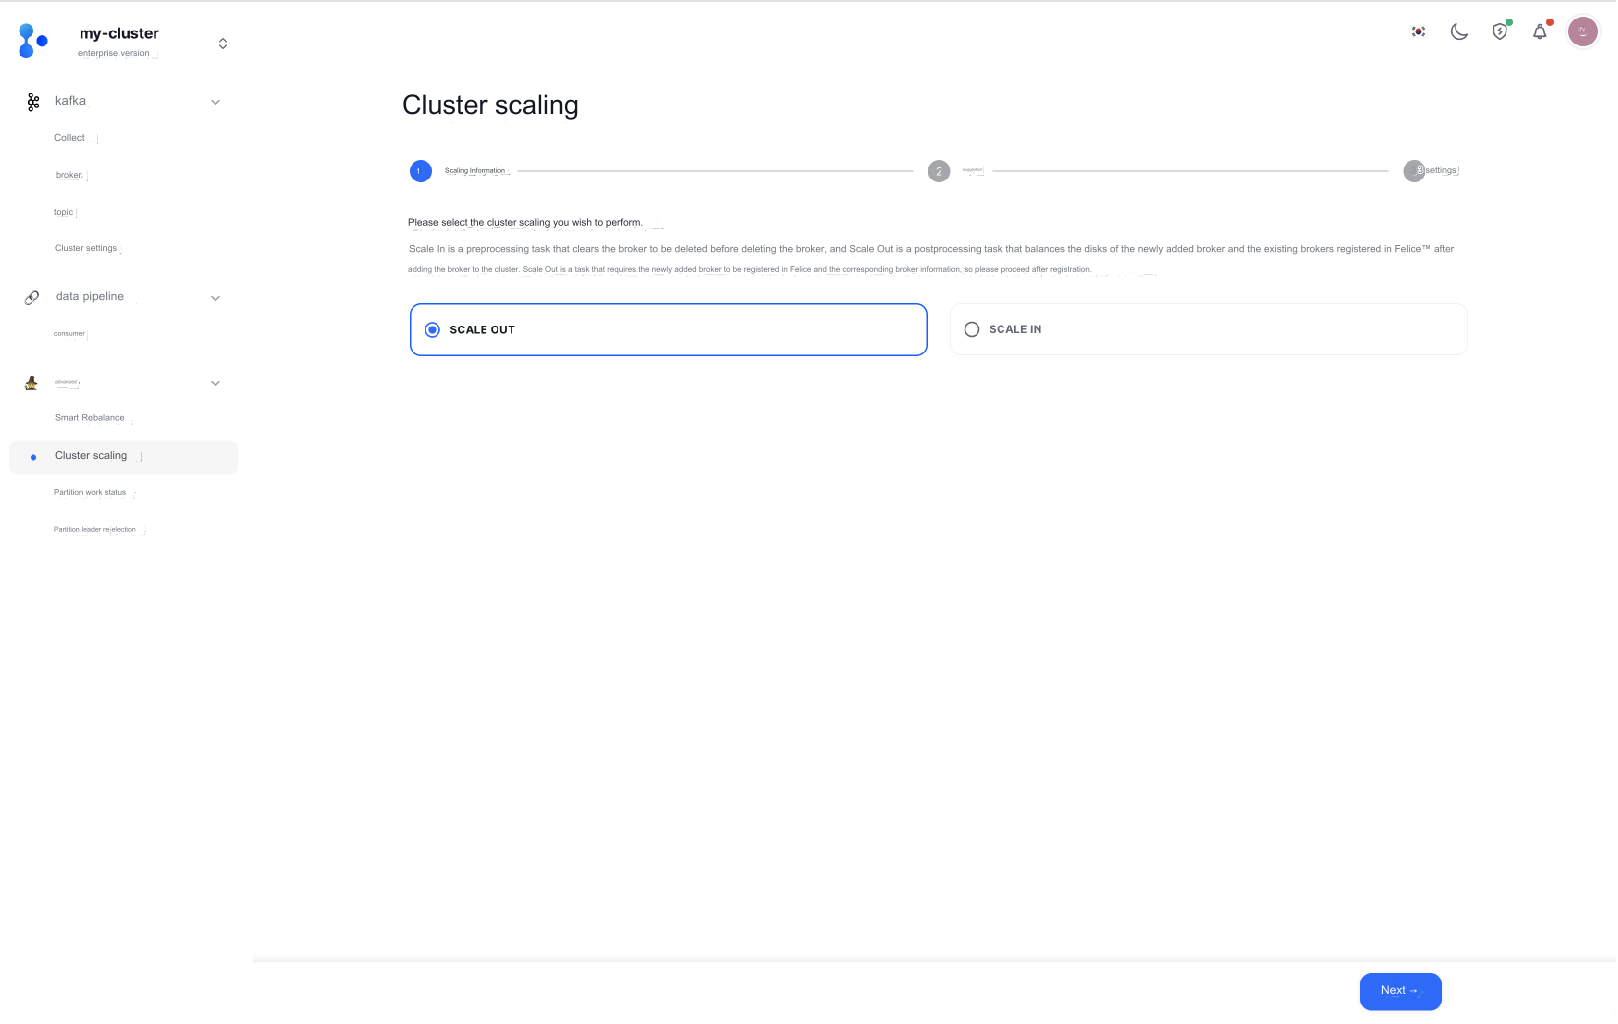Open notifications via the bell icon

tap(1538, 31)
